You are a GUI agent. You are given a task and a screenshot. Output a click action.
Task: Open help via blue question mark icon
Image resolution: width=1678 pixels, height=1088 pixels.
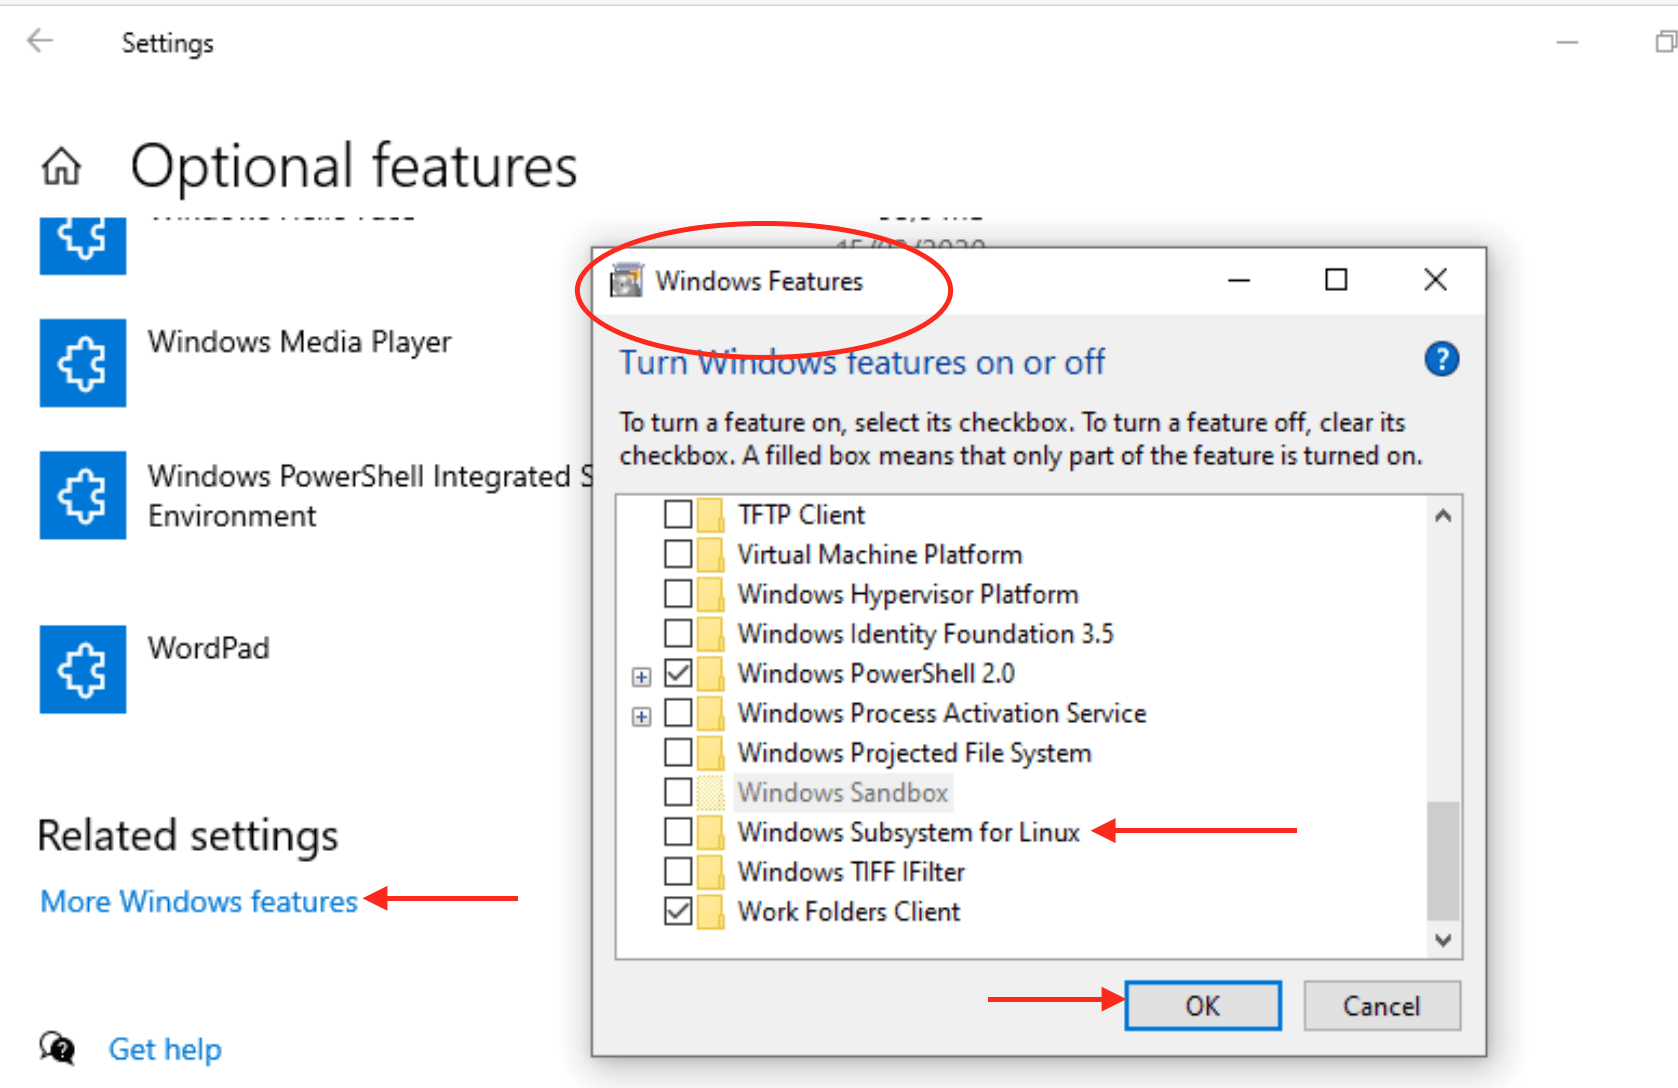pyautogui.click(x=1441, y=359)
